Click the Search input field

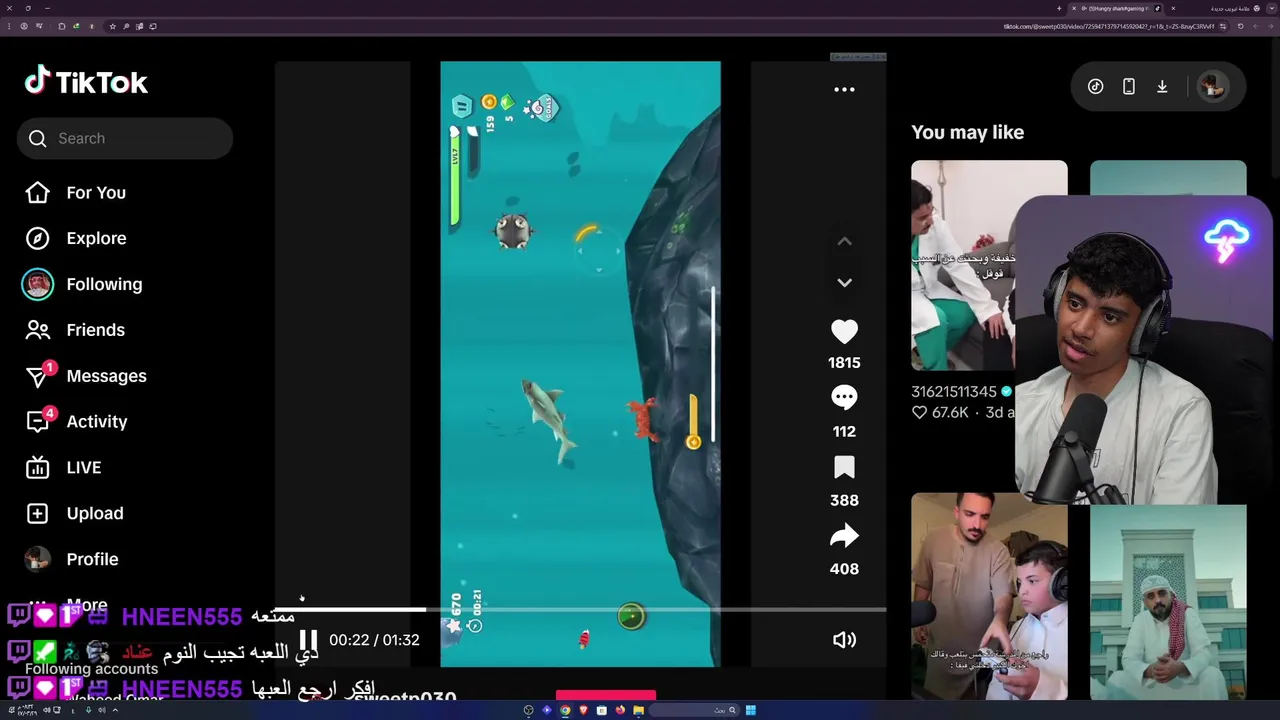pyautogui.click(x=125, y=138)
